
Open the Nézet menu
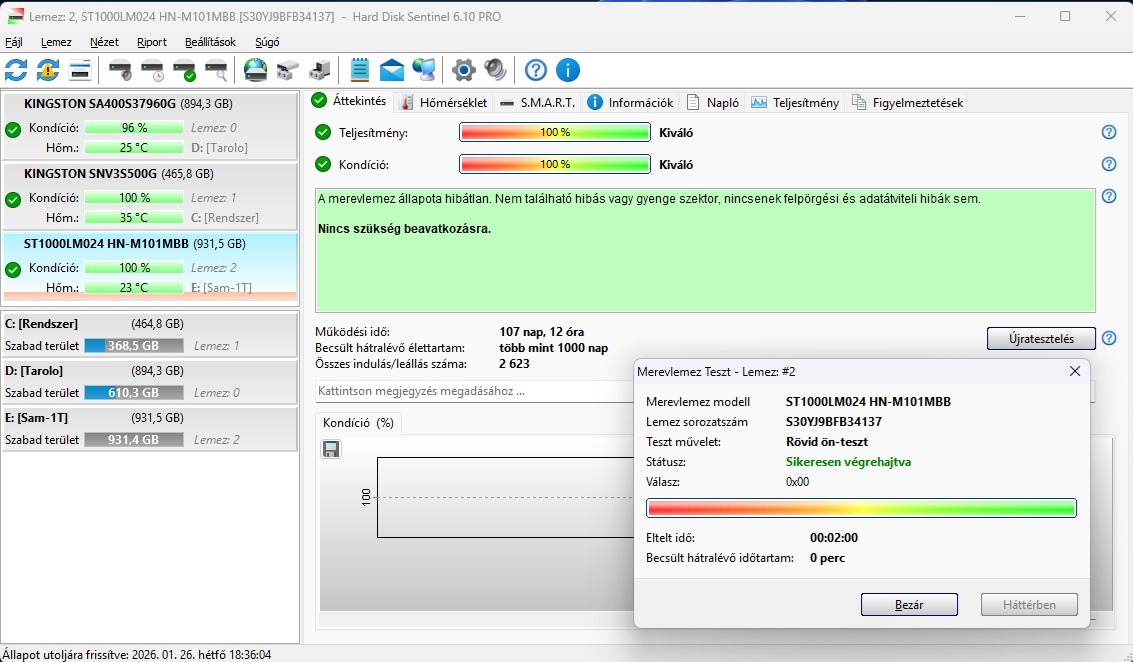[x=104, y=42]
